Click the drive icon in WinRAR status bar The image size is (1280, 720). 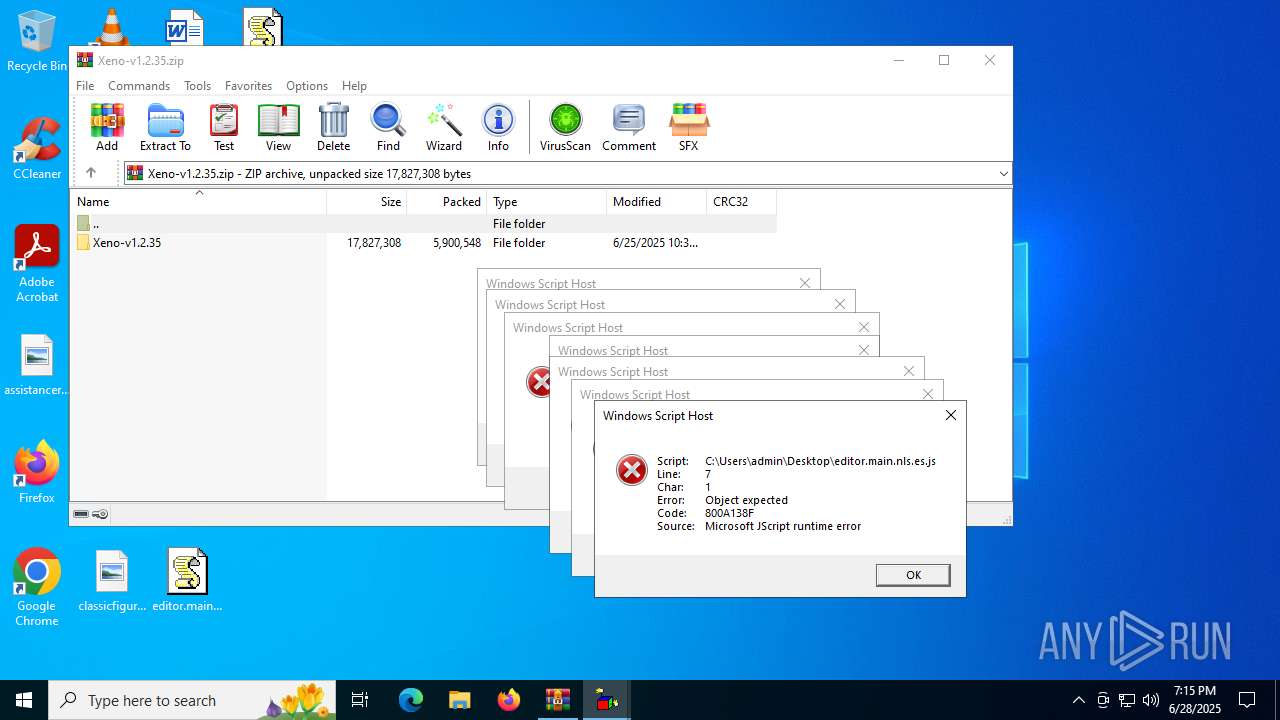tap(81, 514)
